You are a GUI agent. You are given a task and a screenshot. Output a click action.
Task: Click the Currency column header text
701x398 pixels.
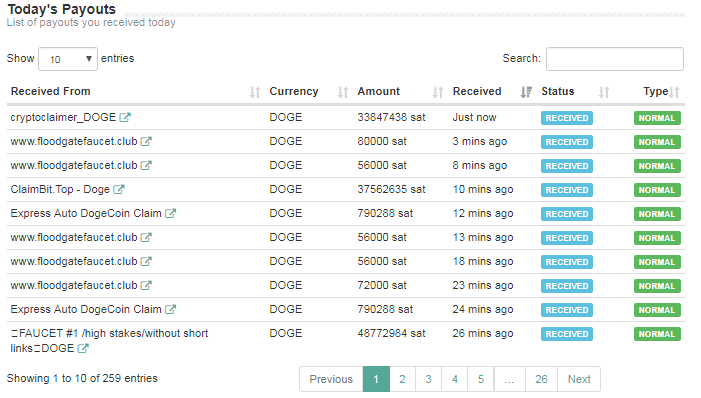pos(294,91)
